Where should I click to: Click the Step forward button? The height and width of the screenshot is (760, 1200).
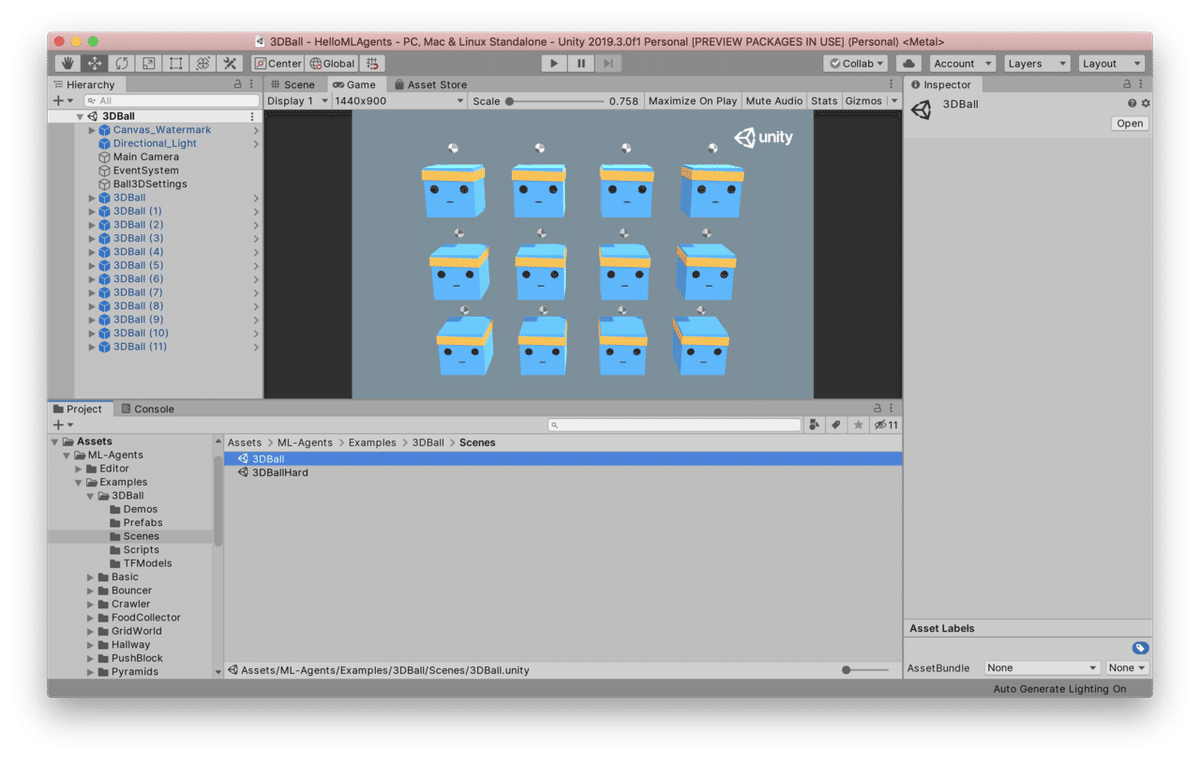(x=608, y=63)
